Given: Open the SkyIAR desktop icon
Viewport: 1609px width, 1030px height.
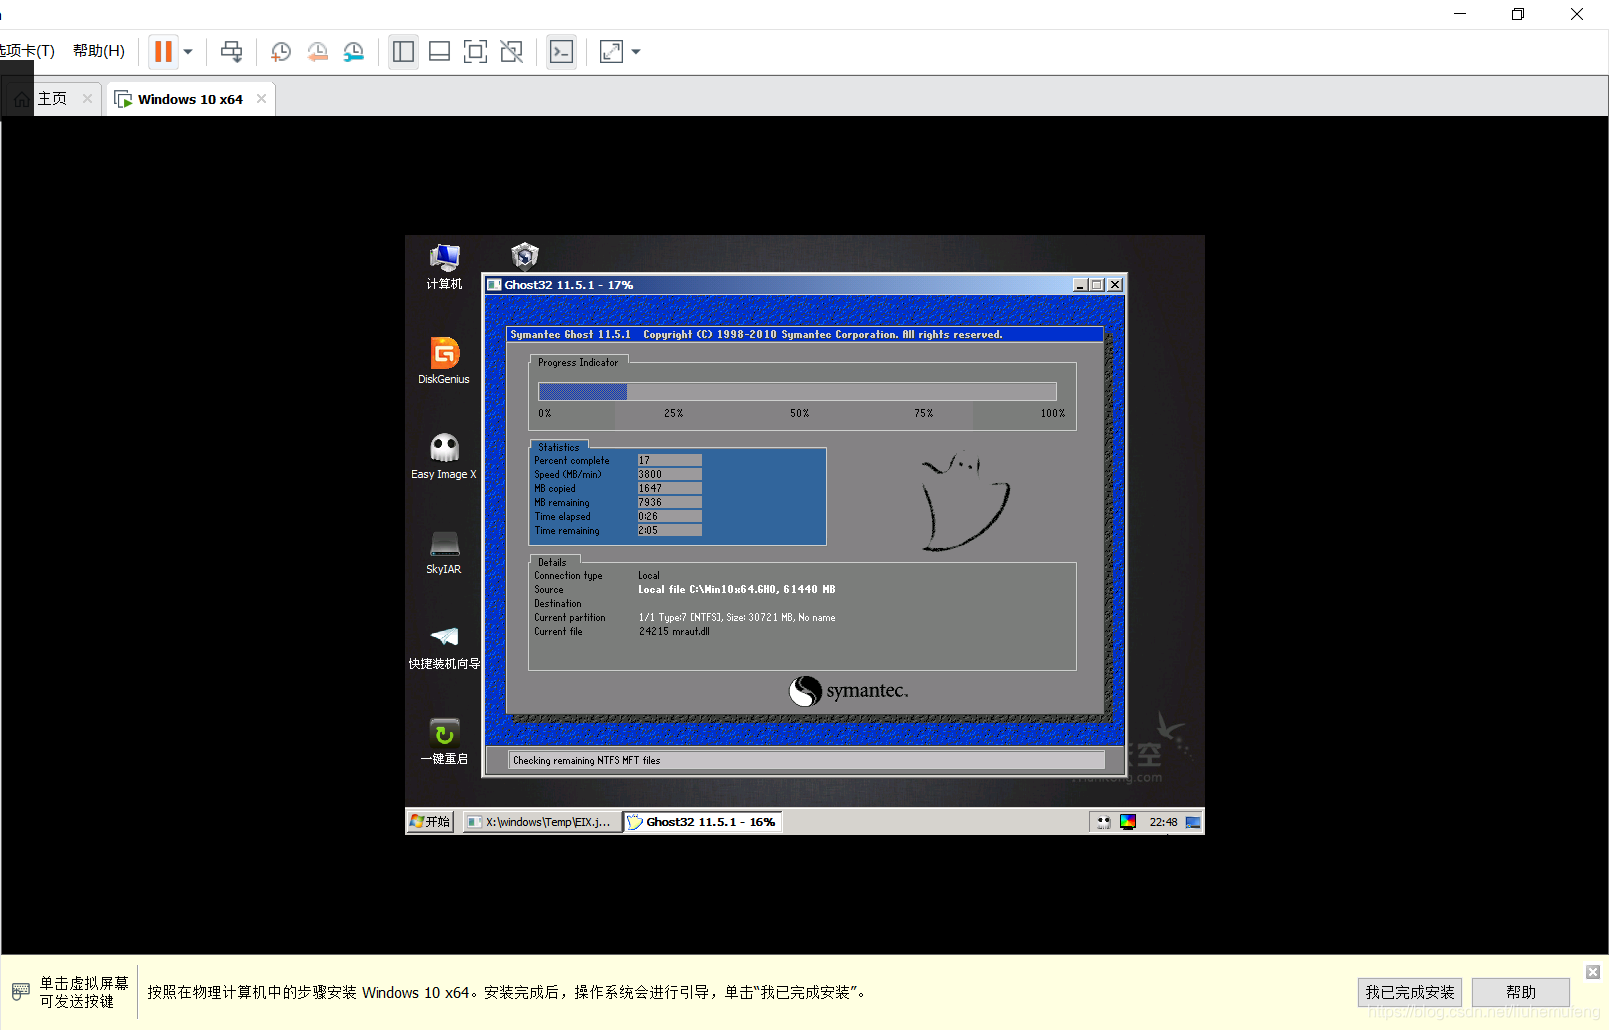Looking at the screenshot, I should pyautogui.click(x=444, y=552).
